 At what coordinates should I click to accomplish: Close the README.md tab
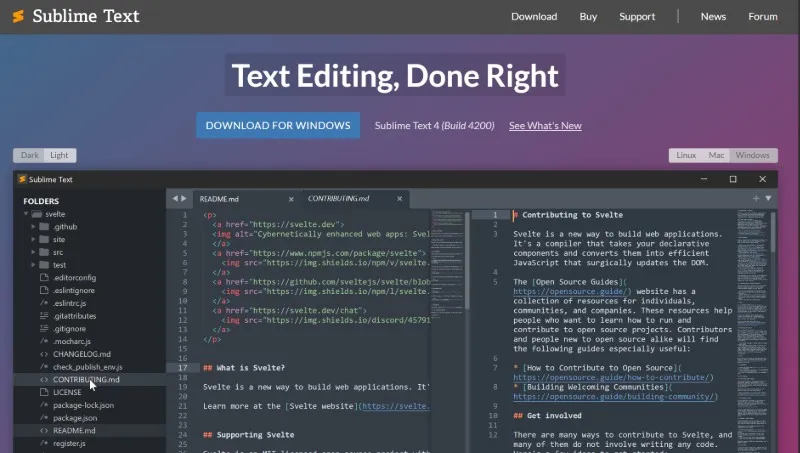(x=291, y=199)
